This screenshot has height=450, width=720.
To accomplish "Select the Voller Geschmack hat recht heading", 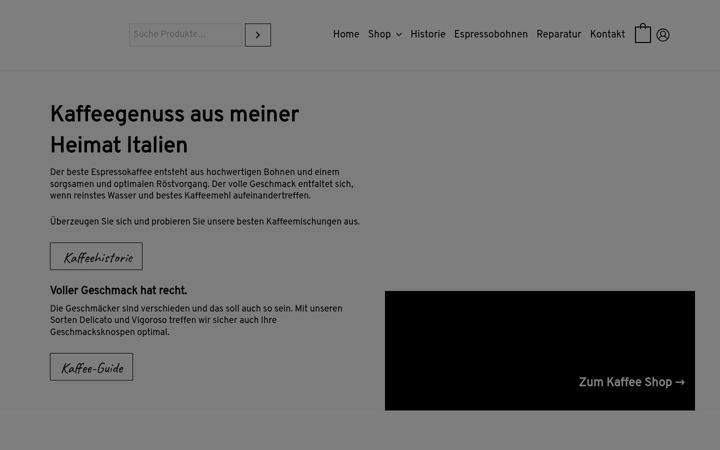I will [118, 291].
